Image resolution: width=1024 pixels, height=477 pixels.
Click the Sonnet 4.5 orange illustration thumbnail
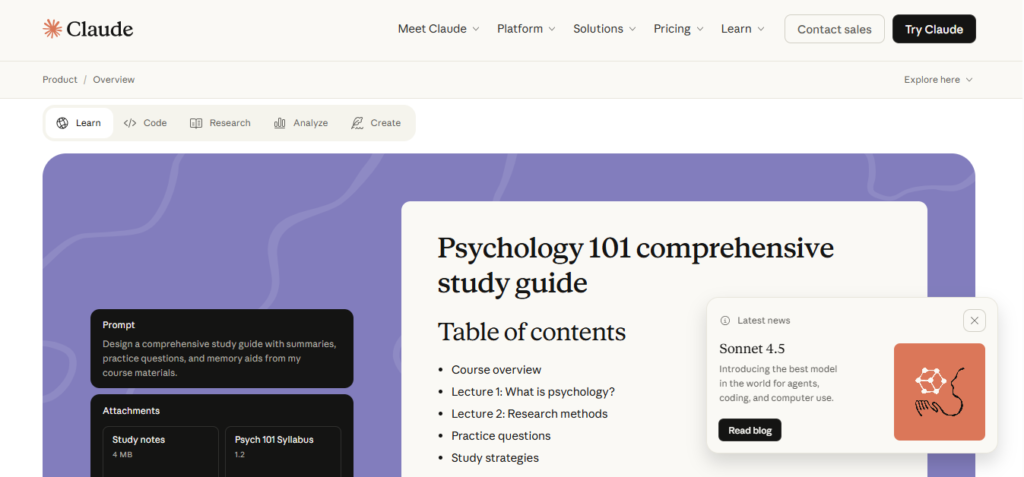click(939, 391)
